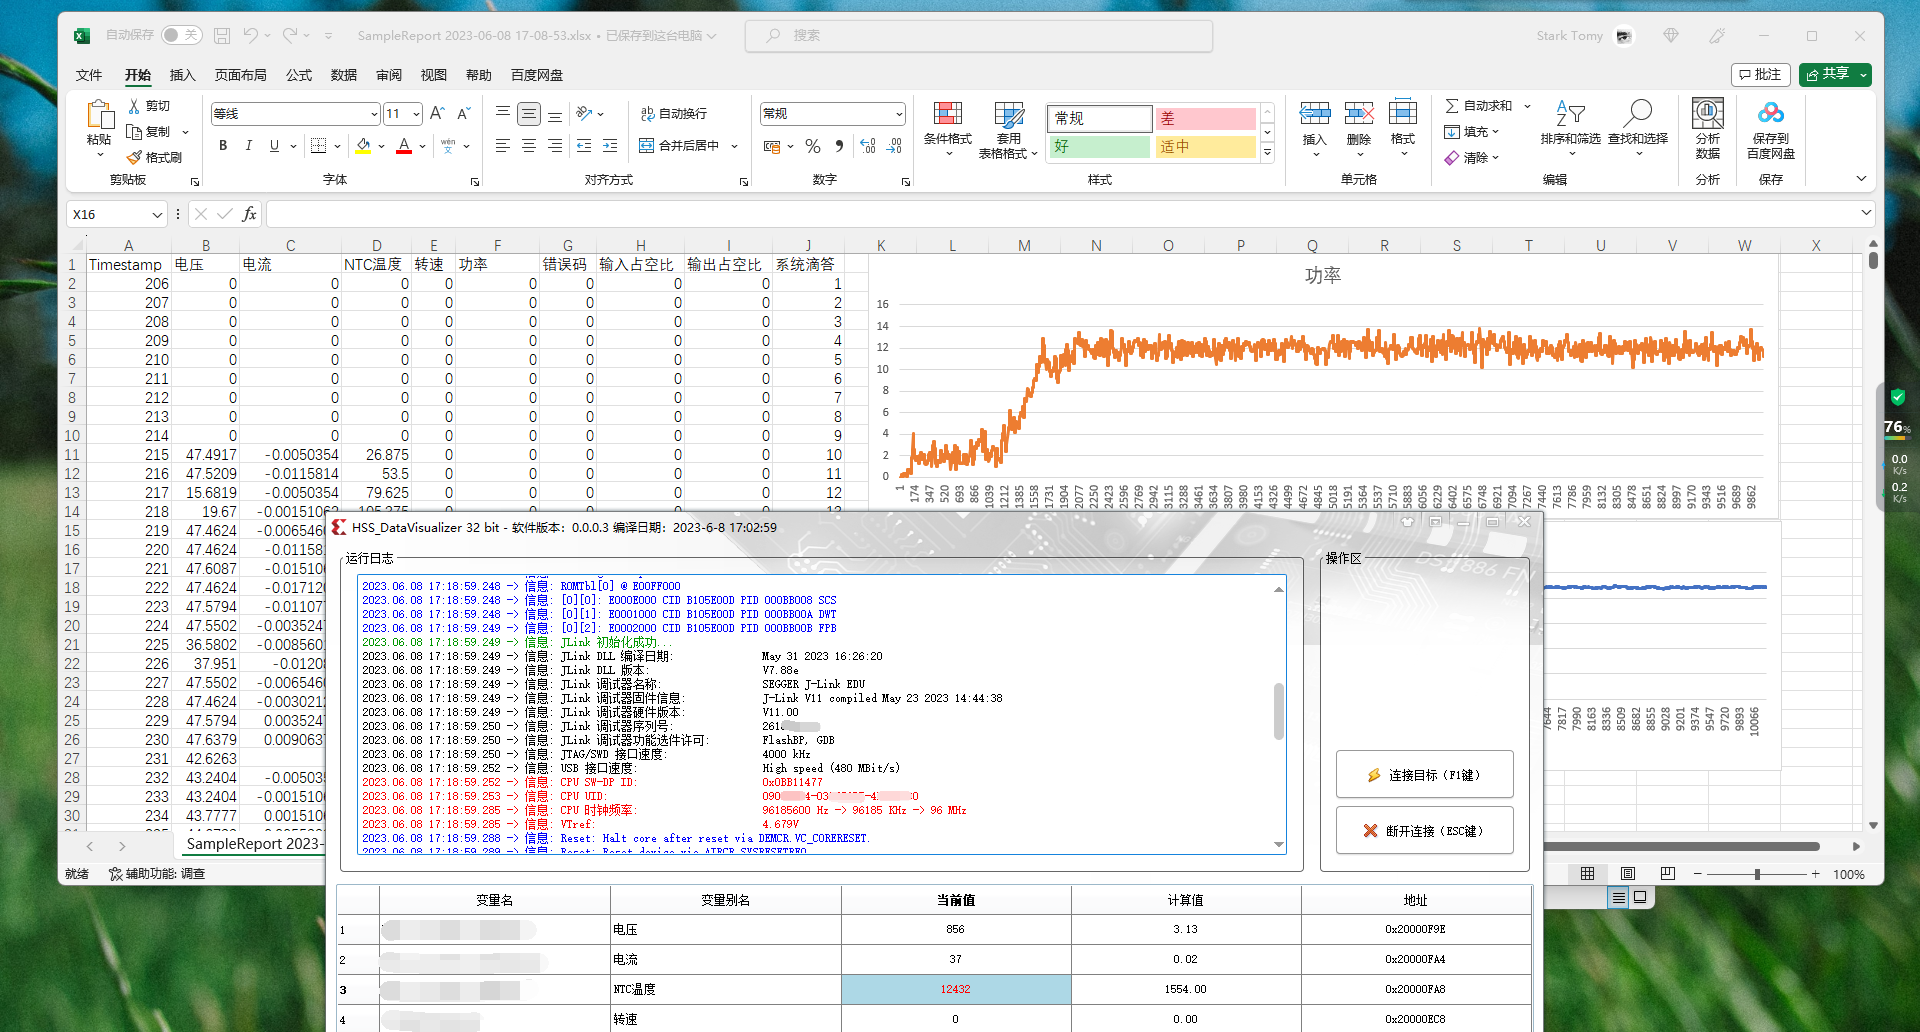Switch to page layout view icon
Image resolution: width=1920 pixels, height=1032 pixels.
pyautogui.click(x=1627, y=874)
